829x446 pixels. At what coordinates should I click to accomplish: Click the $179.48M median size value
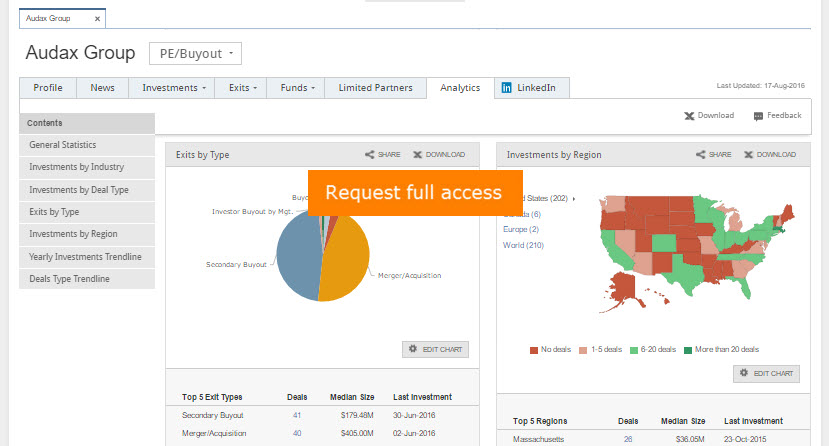[357, 415]
